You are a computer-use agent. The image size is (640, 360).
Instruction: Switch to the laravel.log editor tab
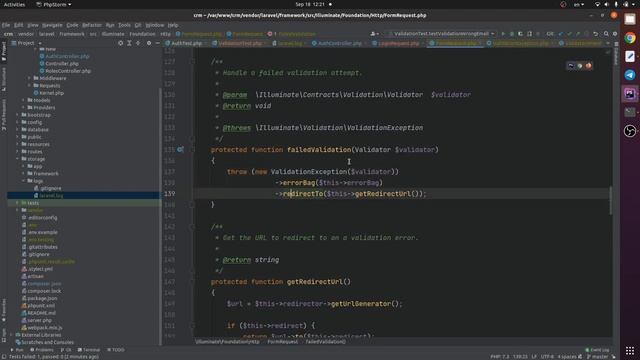(x=289, y=43)
